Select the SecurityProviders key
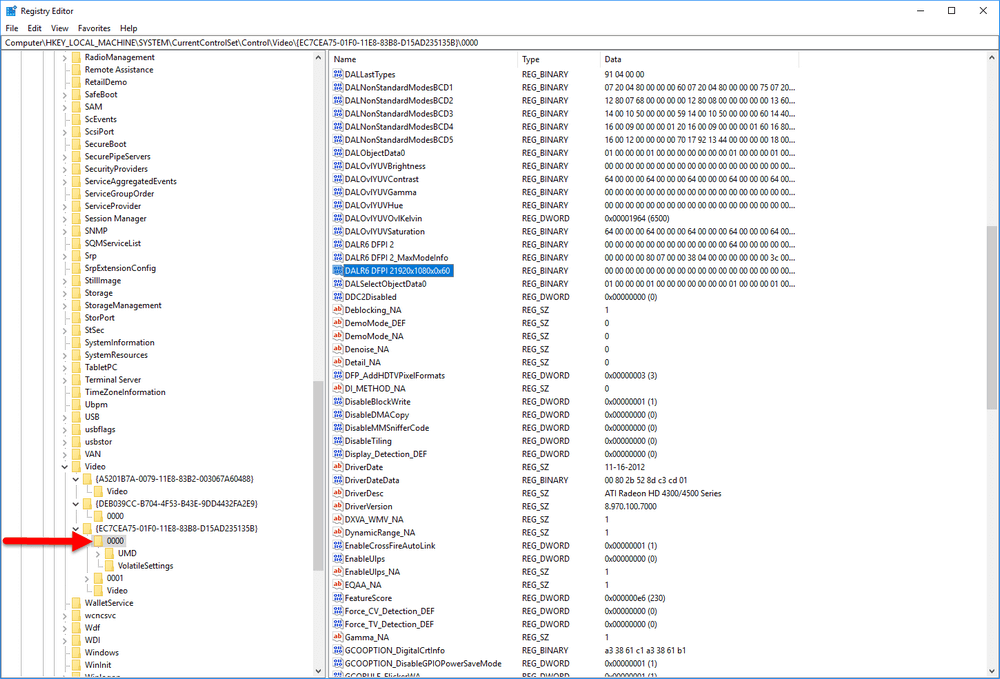 pos(116,169)
